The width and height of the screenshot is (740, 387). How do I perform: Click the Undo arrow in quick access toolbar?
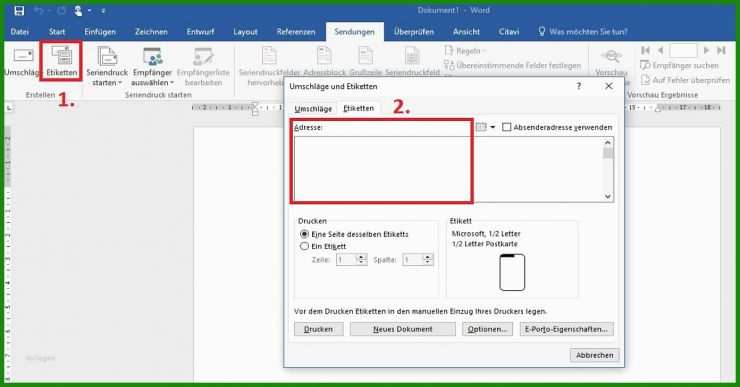pyautogui.click(x=39, y=10)
